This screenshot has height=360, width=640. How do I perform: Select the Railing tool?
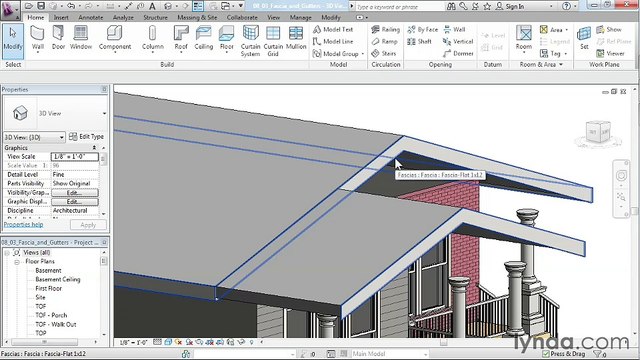pos(385,29)
